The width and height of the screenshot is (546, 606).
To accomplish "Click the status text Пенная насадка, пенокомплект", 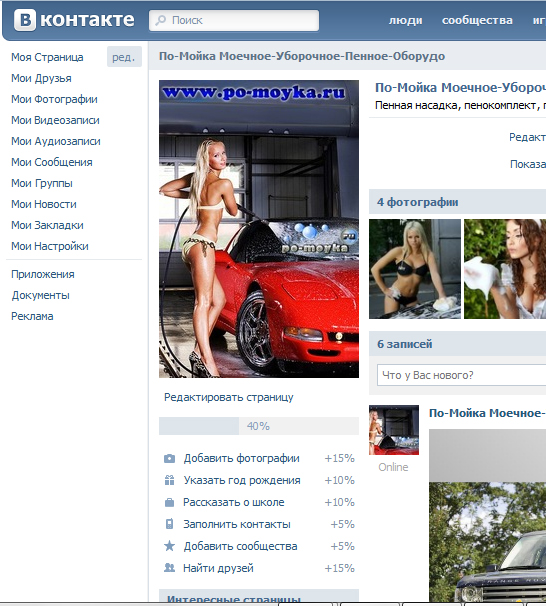I will [460, 105].
